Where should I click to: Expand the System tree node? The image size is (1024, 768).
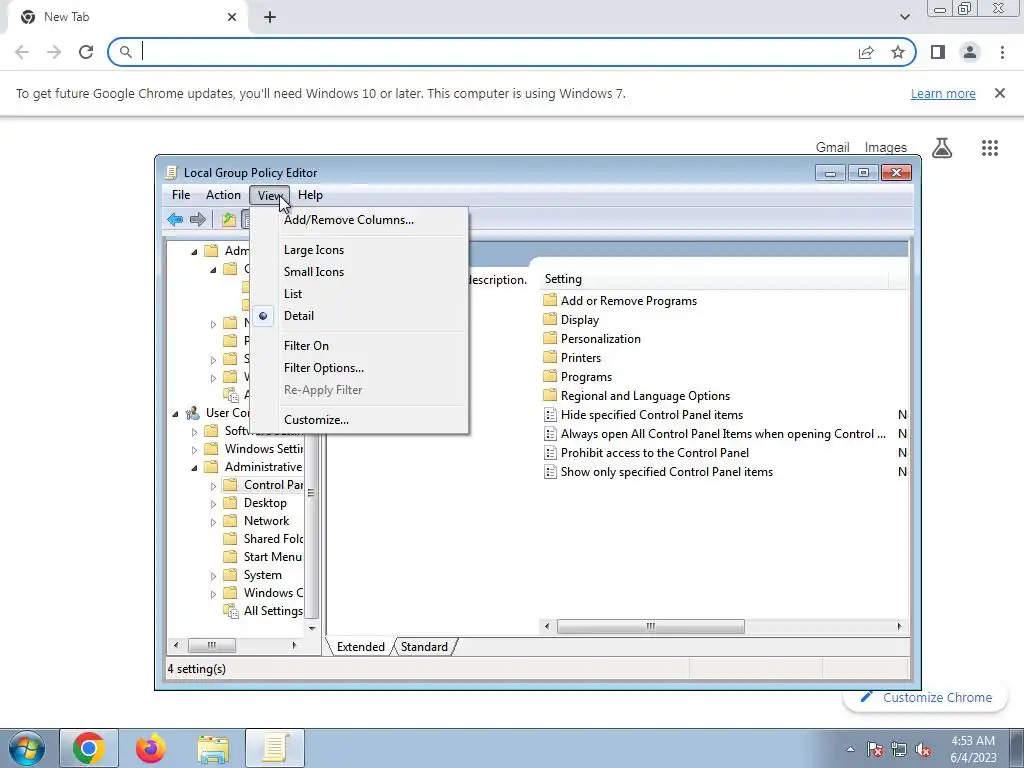[213, 576]
